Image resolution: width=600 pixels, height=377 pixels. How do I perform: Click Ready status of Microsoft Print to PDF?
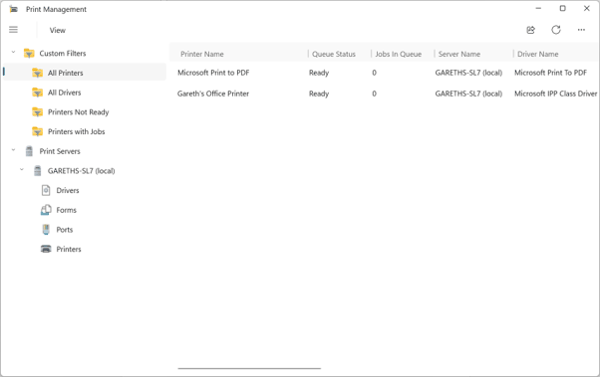click(x=319, y=73)
